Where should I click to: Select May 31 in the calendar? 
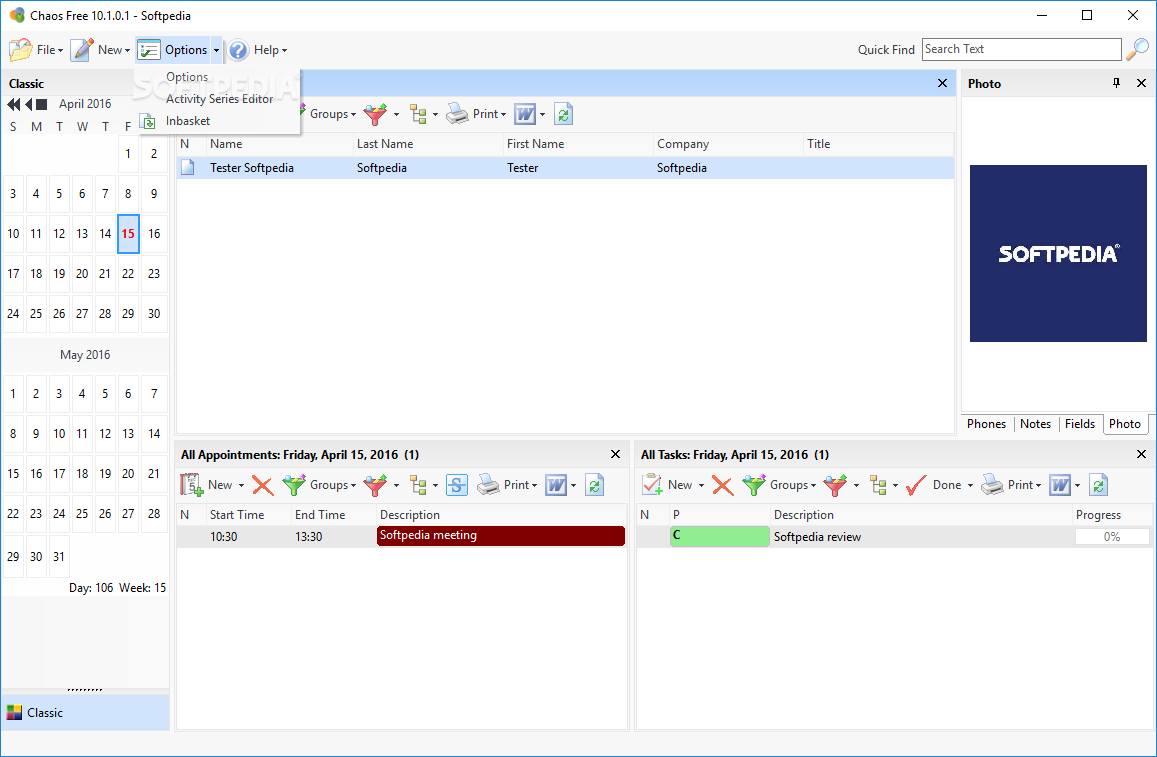click(x=59, y=556)
